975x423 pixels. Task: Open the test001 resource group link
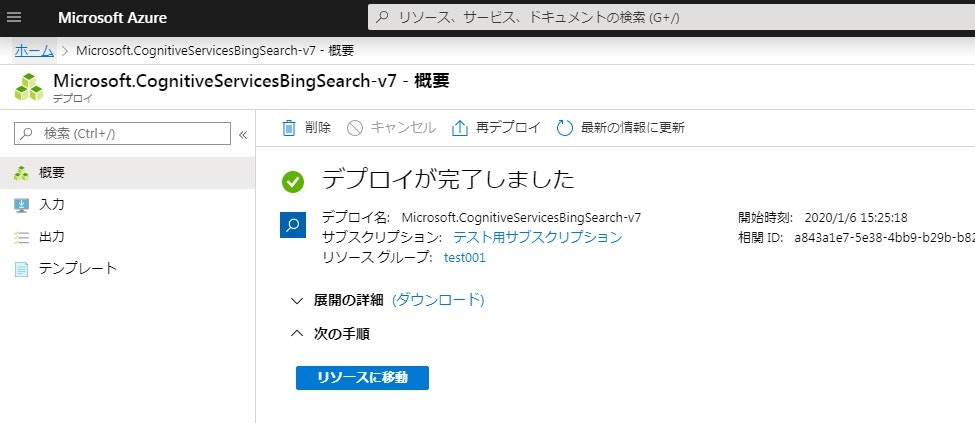pyautogui.click(x=464, y=258)
